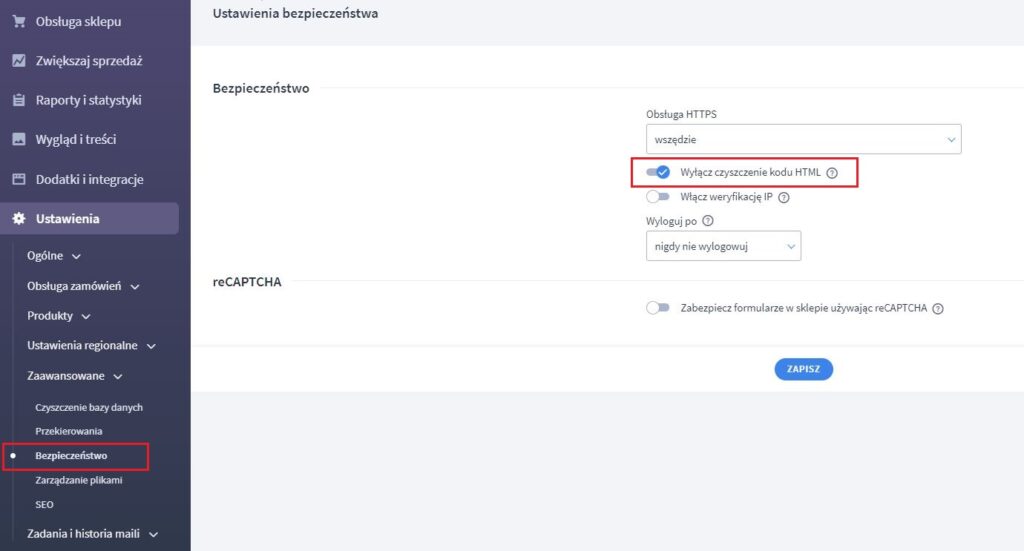Select Zarządzanie plikami in the sidebar
The height and width of the screenshot is (551, 1024).
click(78, 481)
